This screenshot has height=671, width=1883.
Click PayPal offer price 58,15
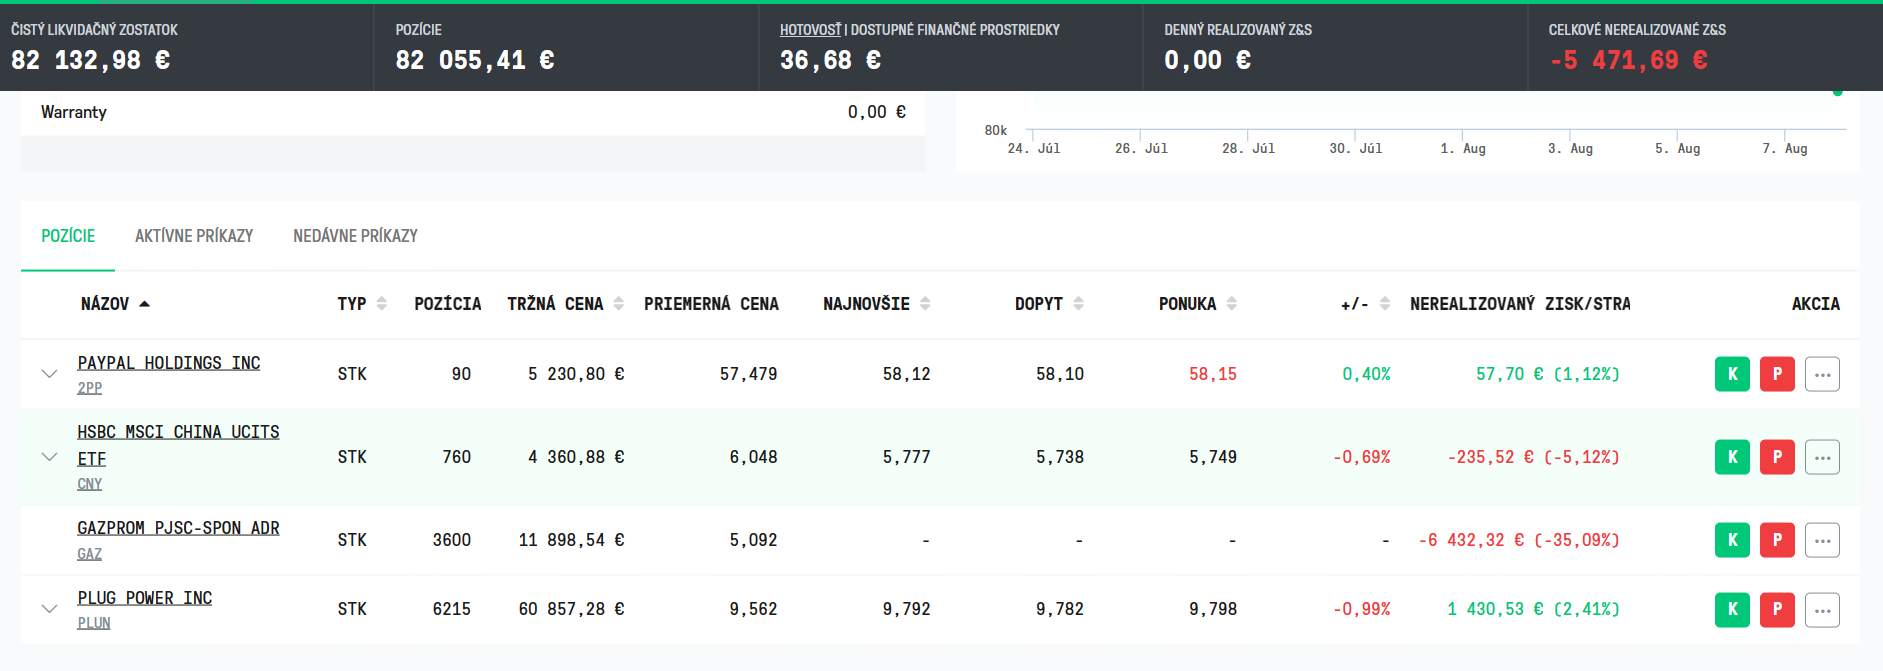[x=1213, y=374]
